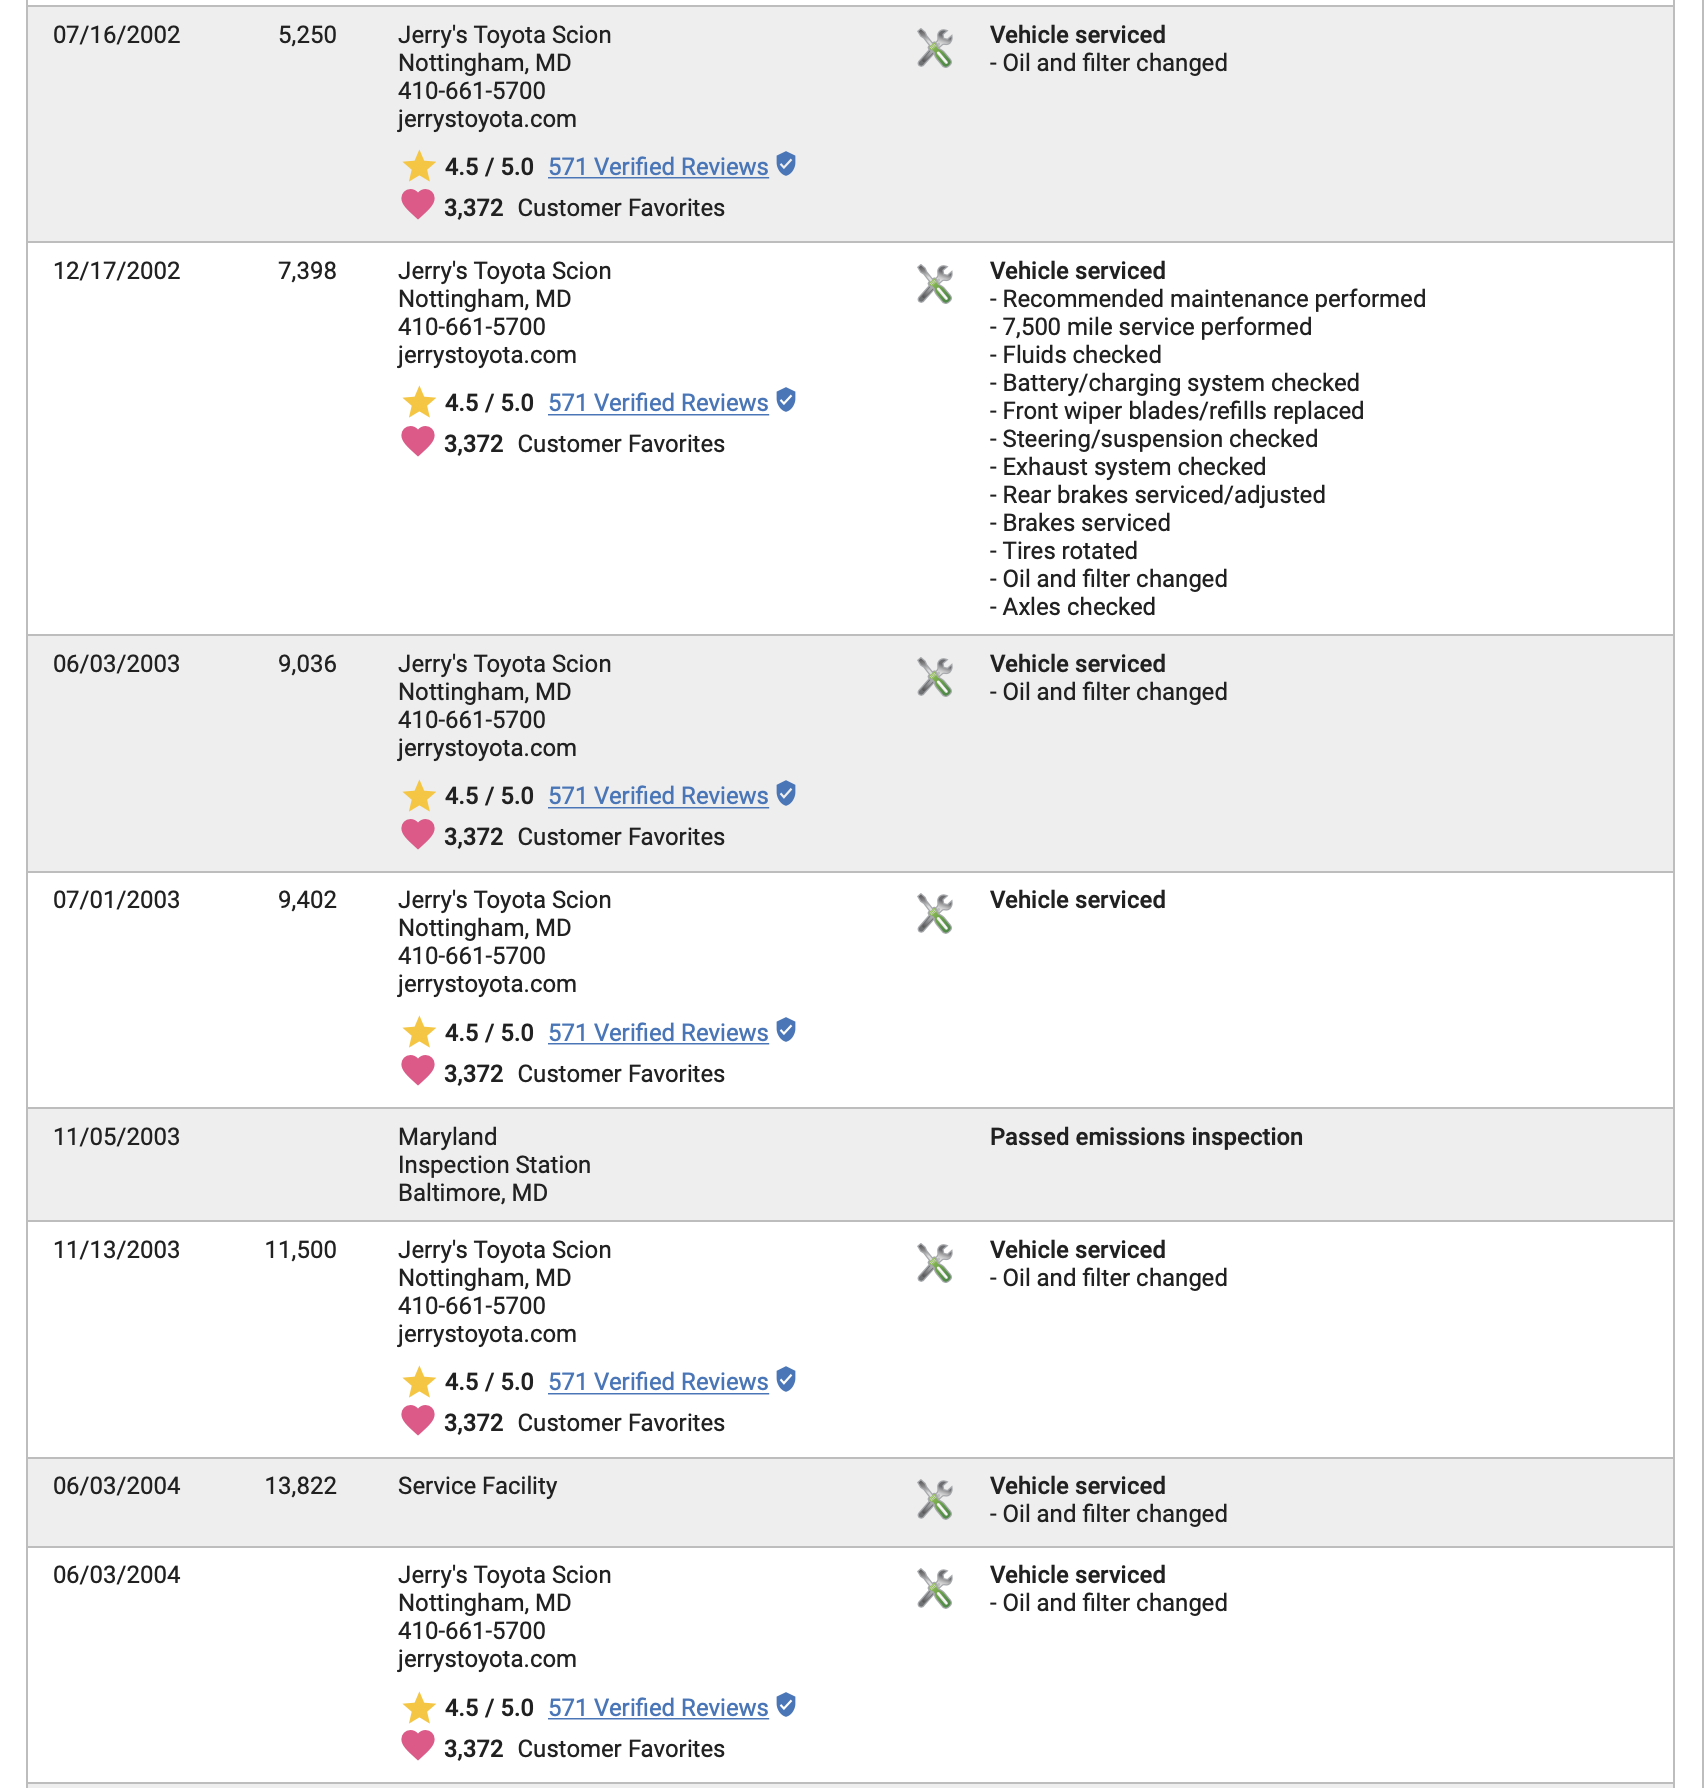Open 571 Verified Reviews link for 06/03/2003
Image resolution: width=1704 pixels, height=1788 pixels.
[x=658, y=796]
